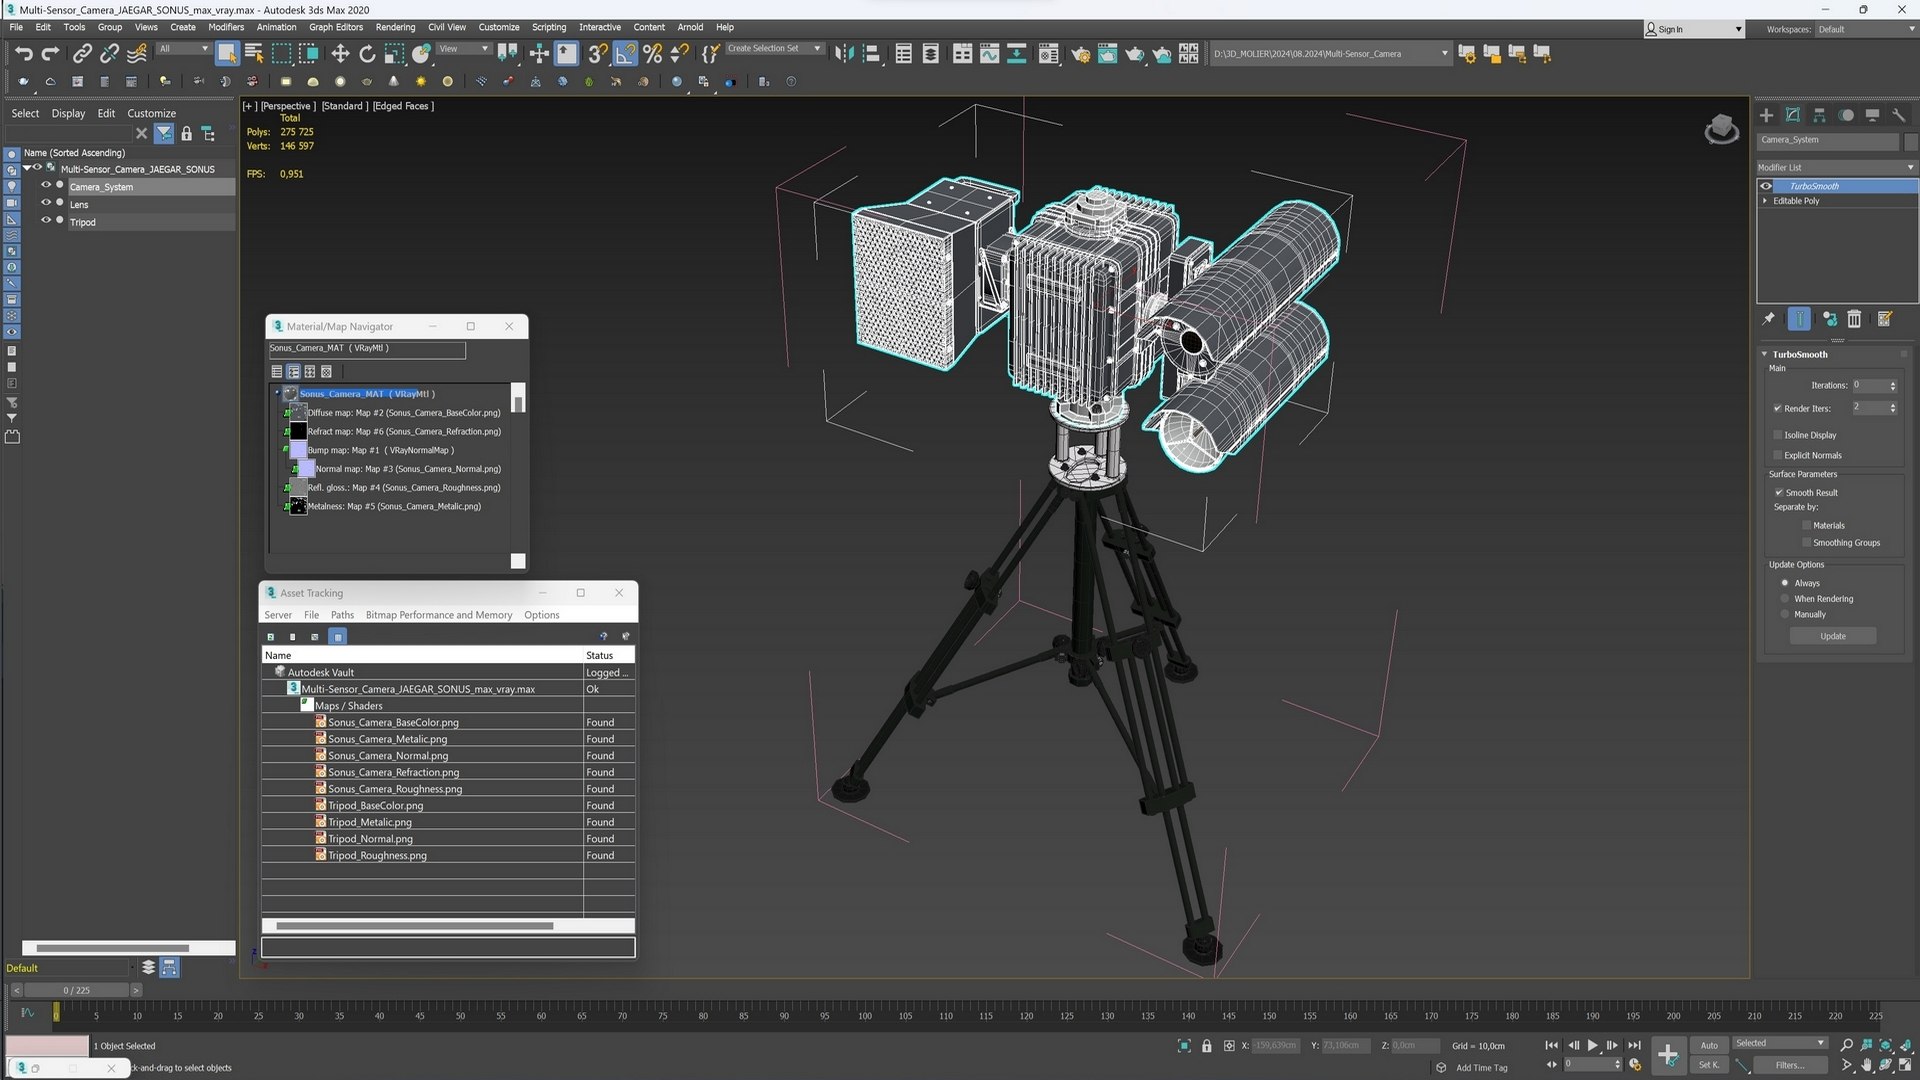Image resolution: width=1920 pixels, height=1080 pixels.
Task: Open the Hierarchy panel tab icon
Action: click(x=1819, y=115)
